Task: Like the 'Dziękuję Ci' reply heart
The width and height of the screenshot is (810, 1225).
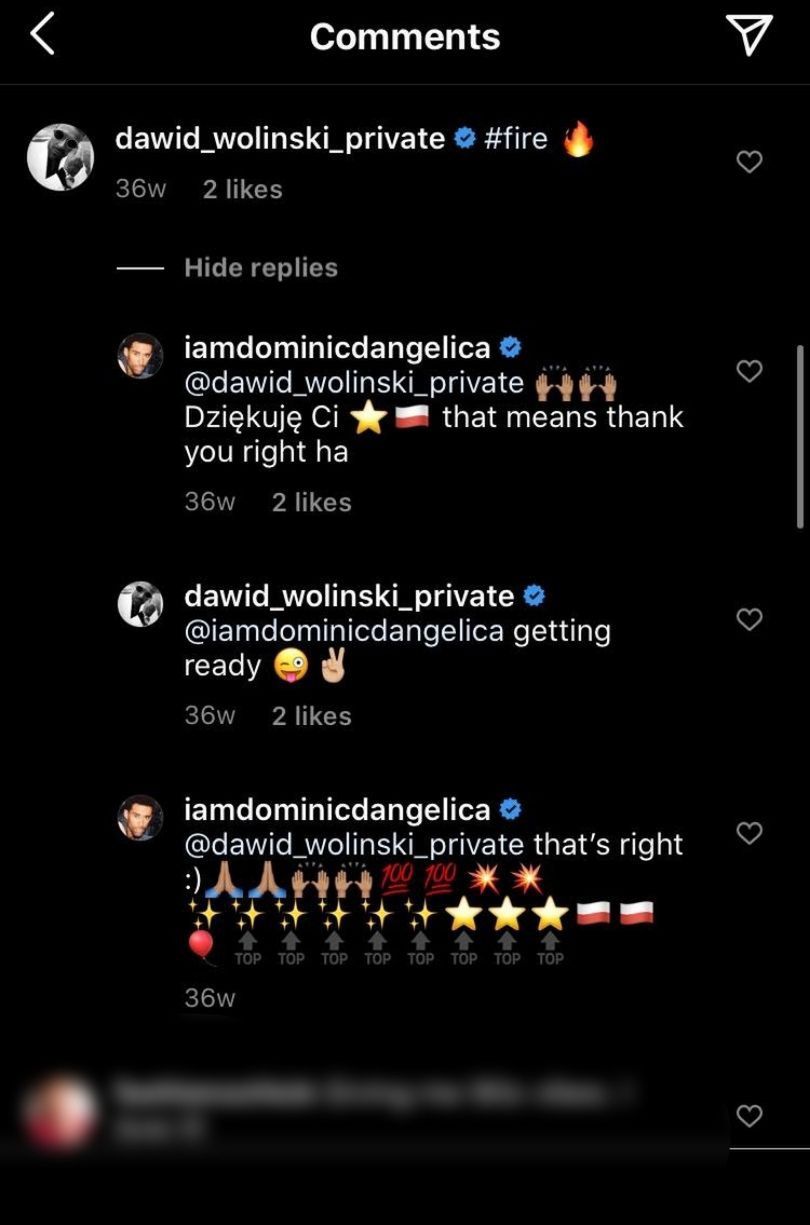Action: pos(749,371)
